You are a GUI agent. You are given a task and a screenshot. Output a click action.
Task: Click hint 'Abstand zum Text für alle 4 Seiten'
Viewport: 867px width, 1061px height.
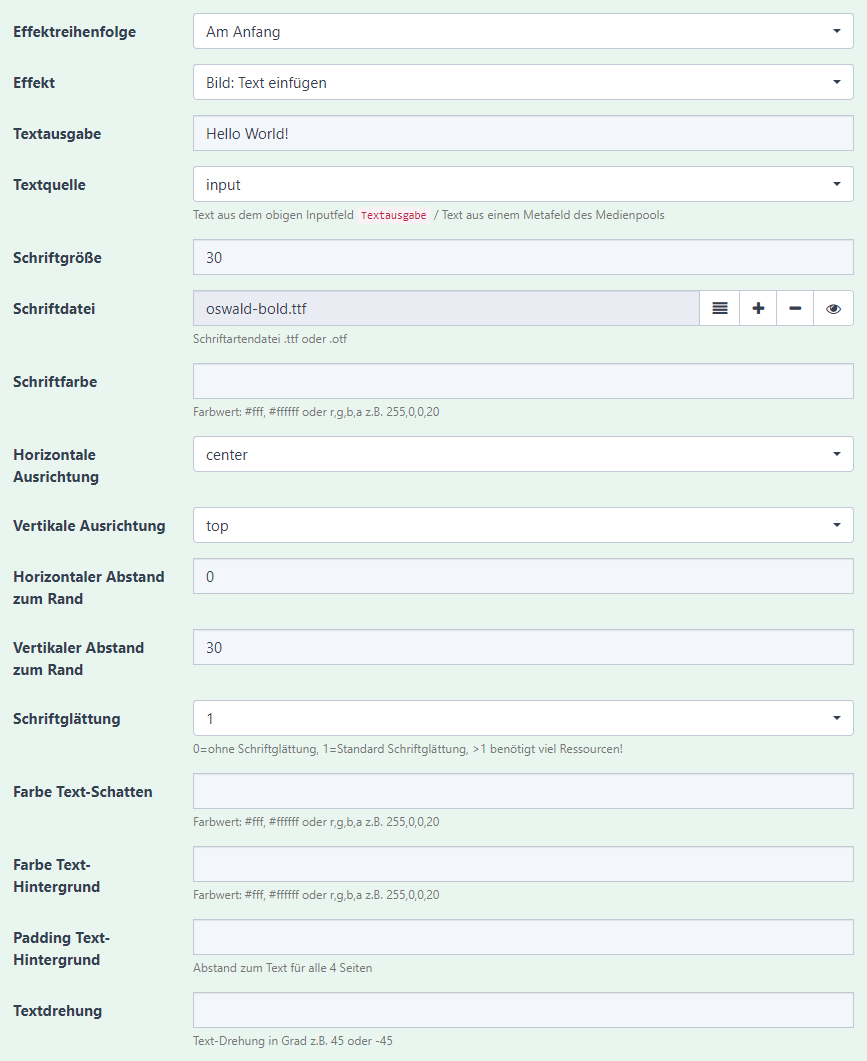click(x=282, y=968)
